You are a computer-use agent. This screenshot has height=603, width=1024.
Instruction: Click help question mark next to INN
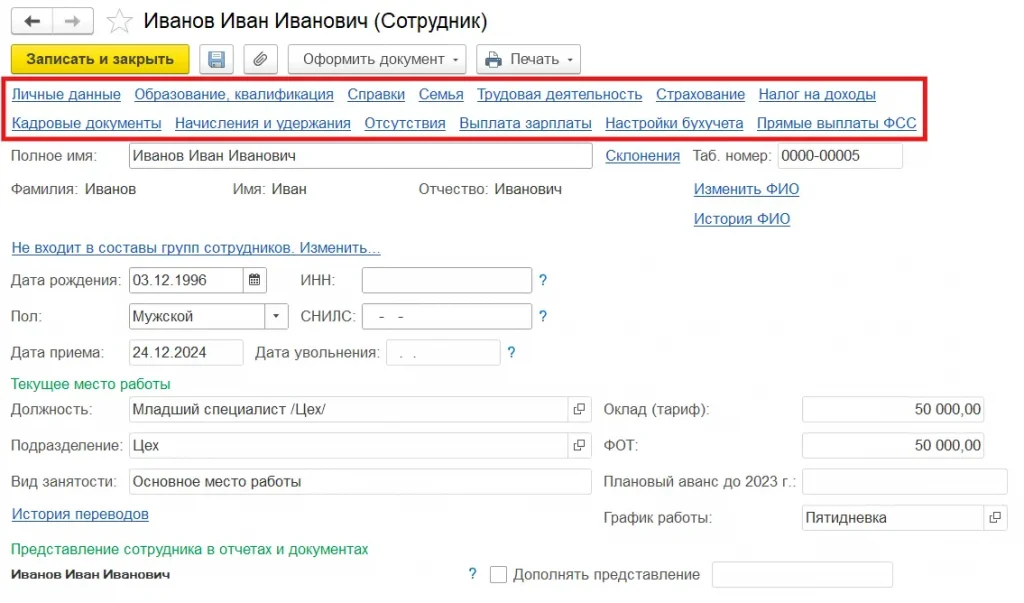(x=543, y=281)
